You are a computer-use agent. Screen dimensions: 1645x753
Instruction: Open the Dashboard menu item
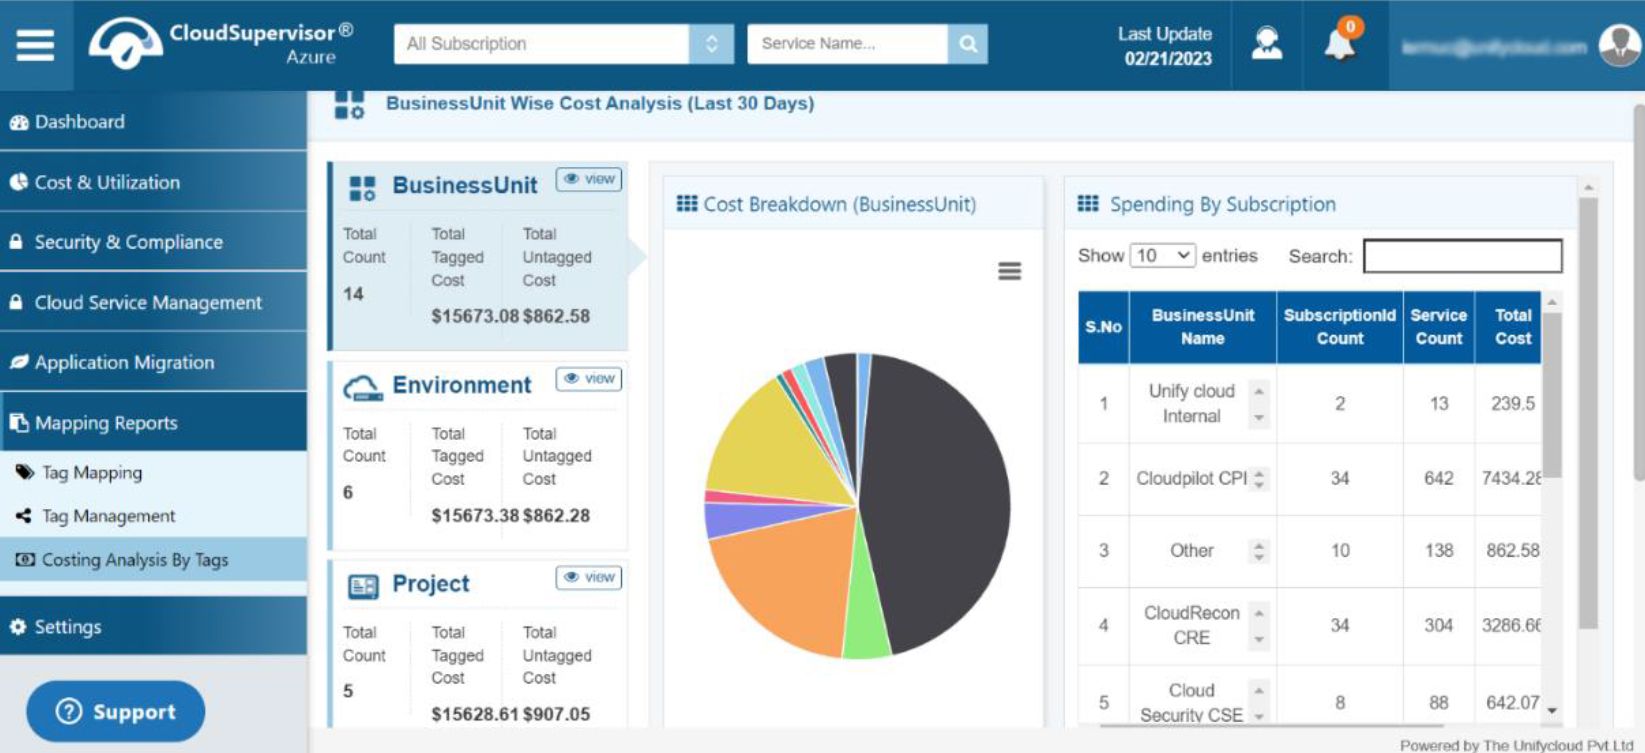(154, 122)
